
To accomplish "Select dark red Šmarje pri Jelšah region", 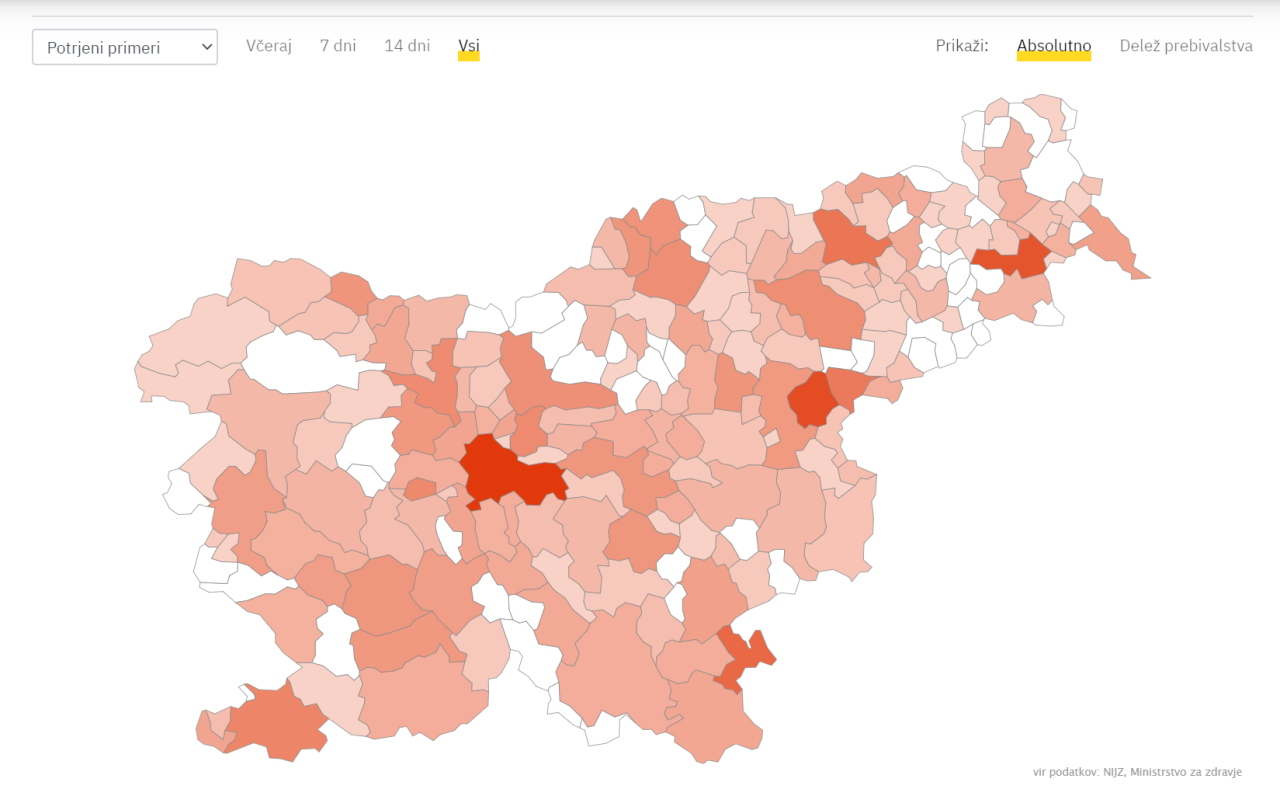I will (x=812, y=398).
